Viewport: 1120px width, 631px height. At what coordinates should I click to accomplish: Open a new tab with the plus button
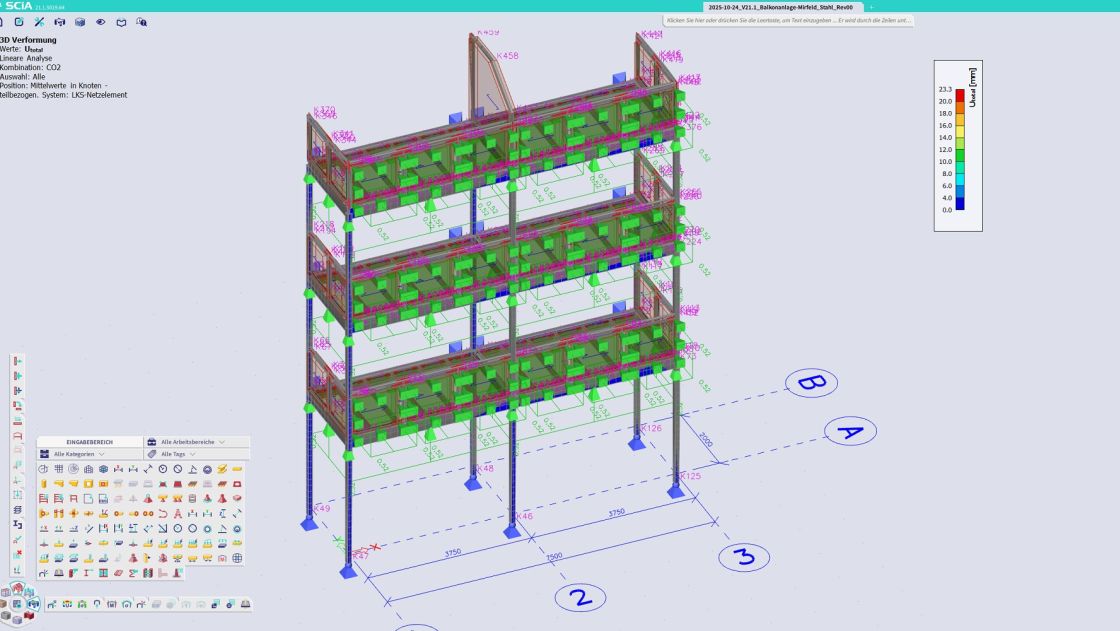click(x=871, y=6)
